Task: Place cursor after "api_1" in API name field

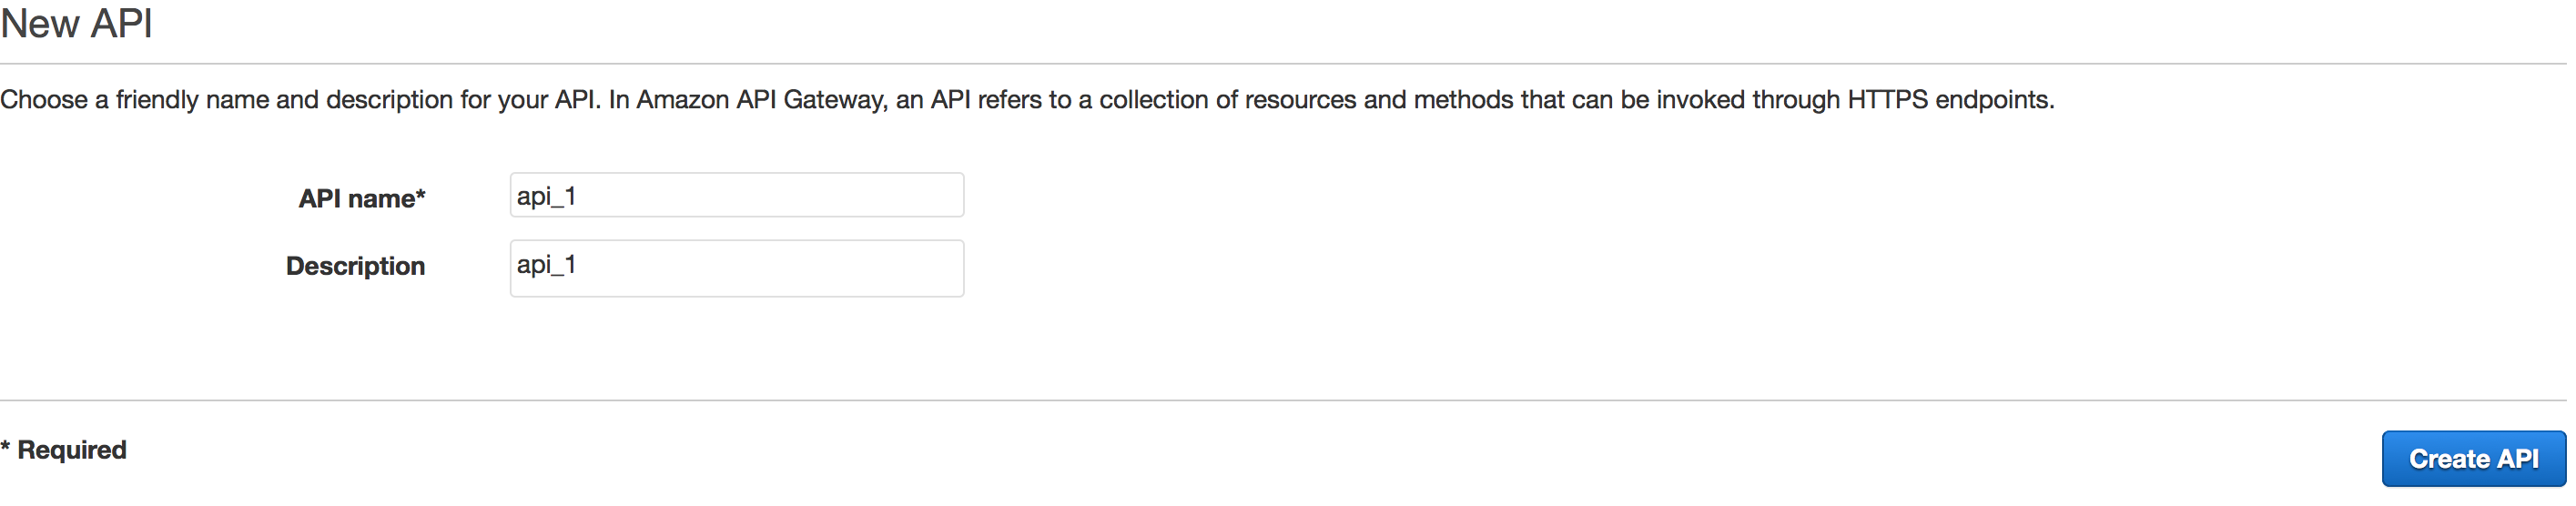Action: tap(579, 196)
